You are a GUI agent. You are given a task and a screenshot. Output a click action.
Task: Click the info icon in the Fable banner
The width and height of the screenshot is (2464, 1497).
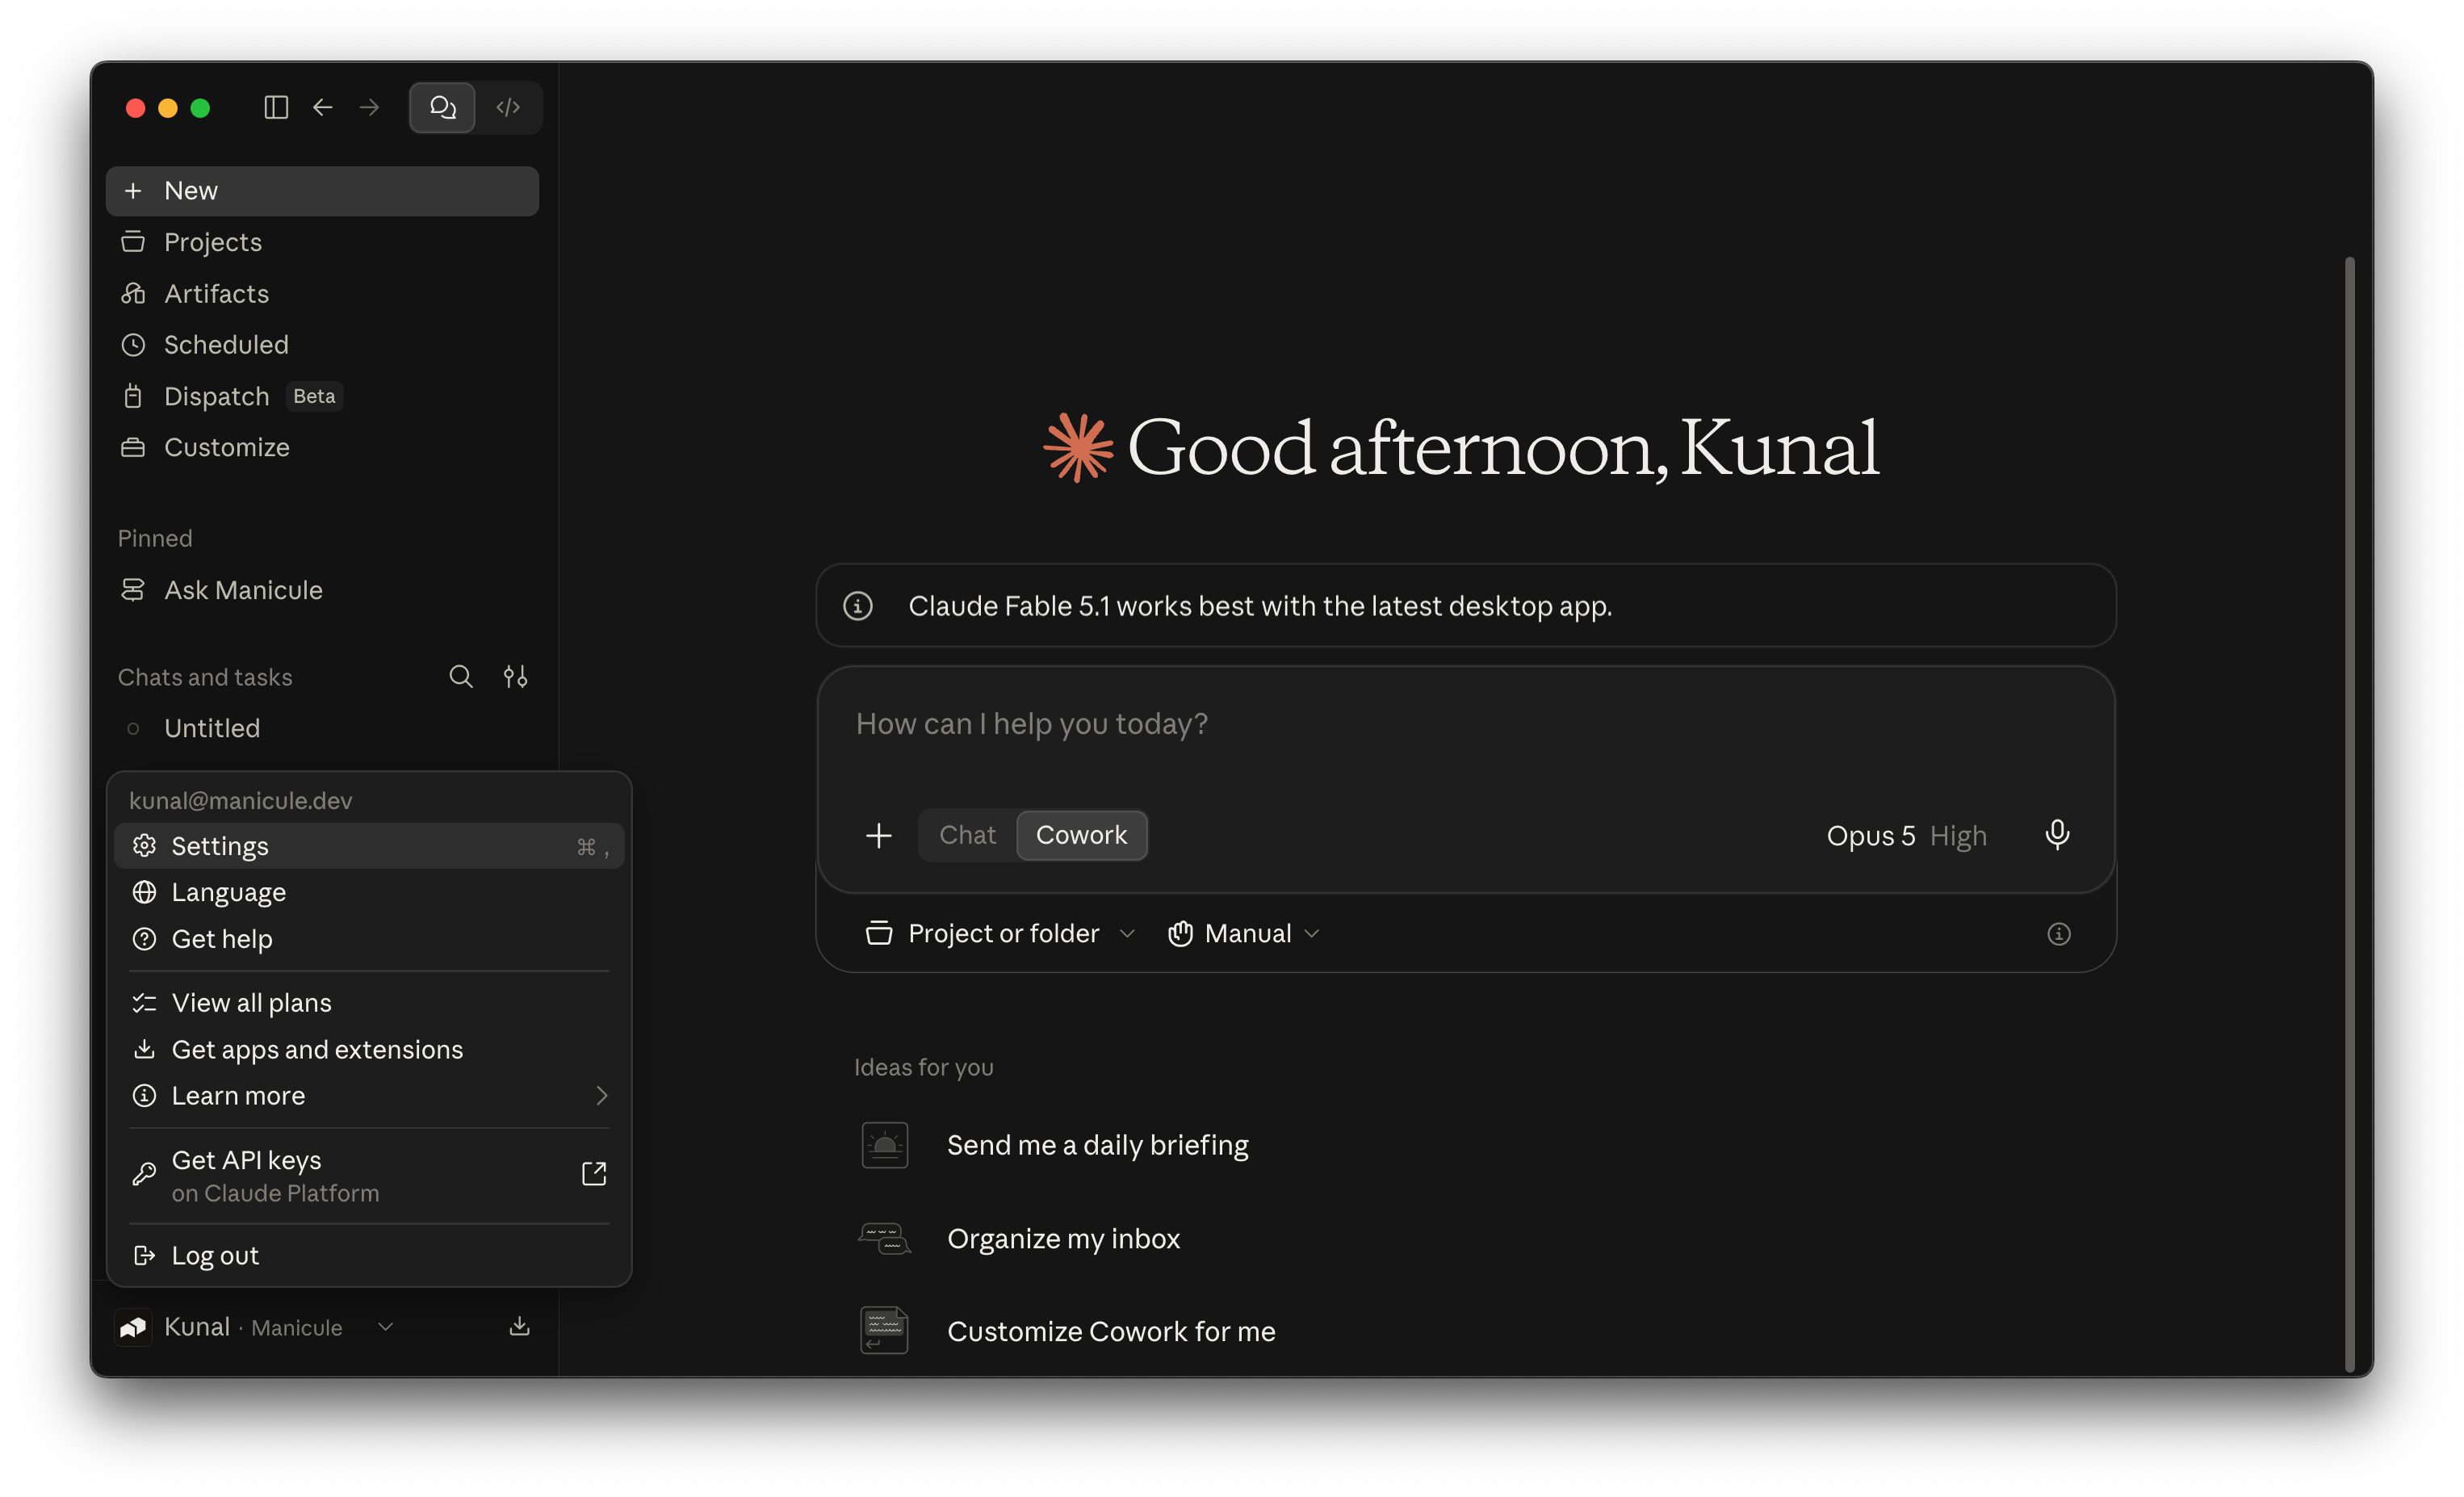click(x=858, y=606)
